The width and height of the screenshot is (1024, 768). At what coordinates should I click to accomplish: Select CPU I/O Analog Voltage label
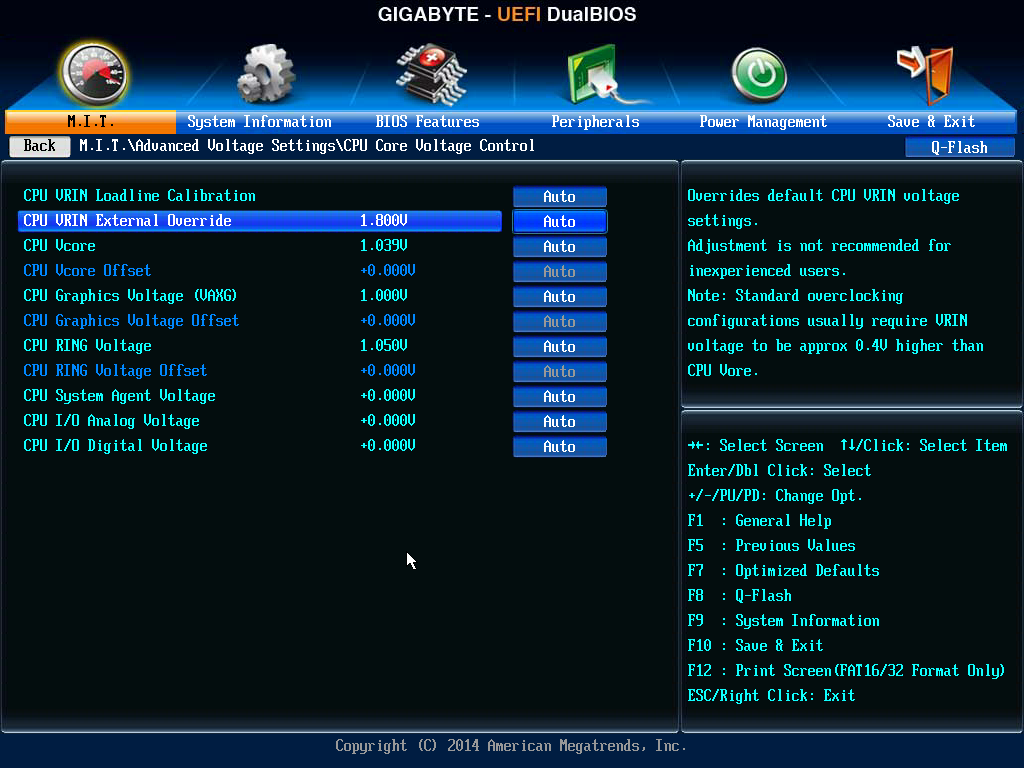point(111,421)
